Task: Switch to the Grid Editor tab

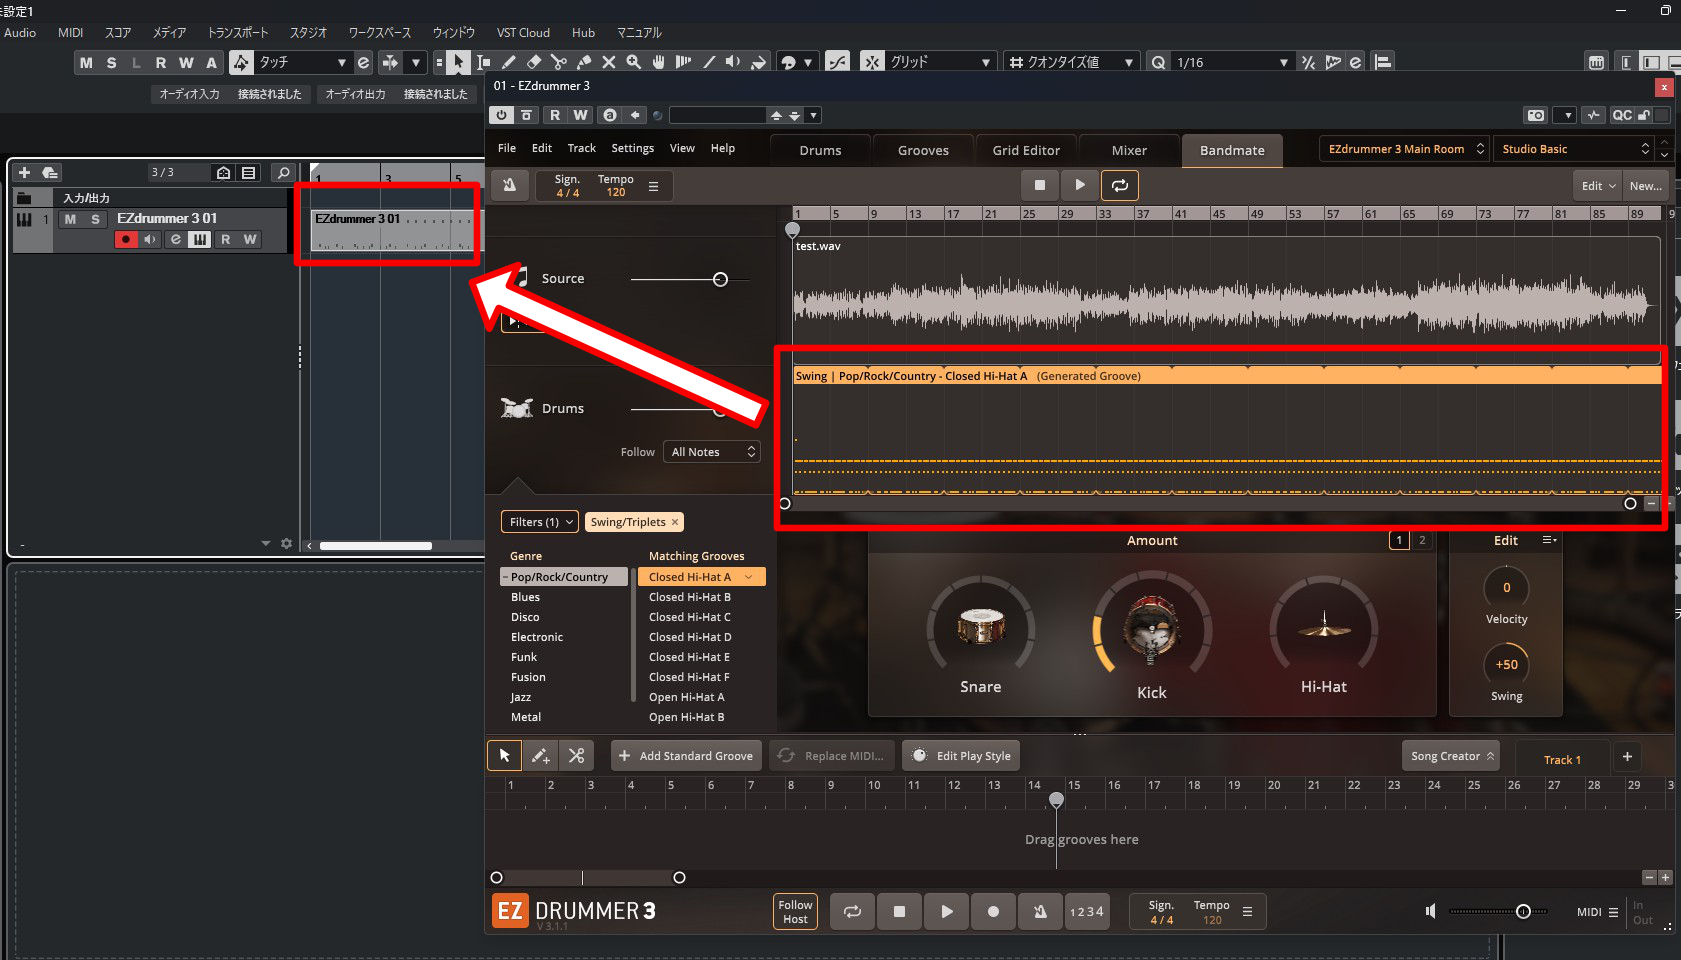Action: click(1026, 150)
